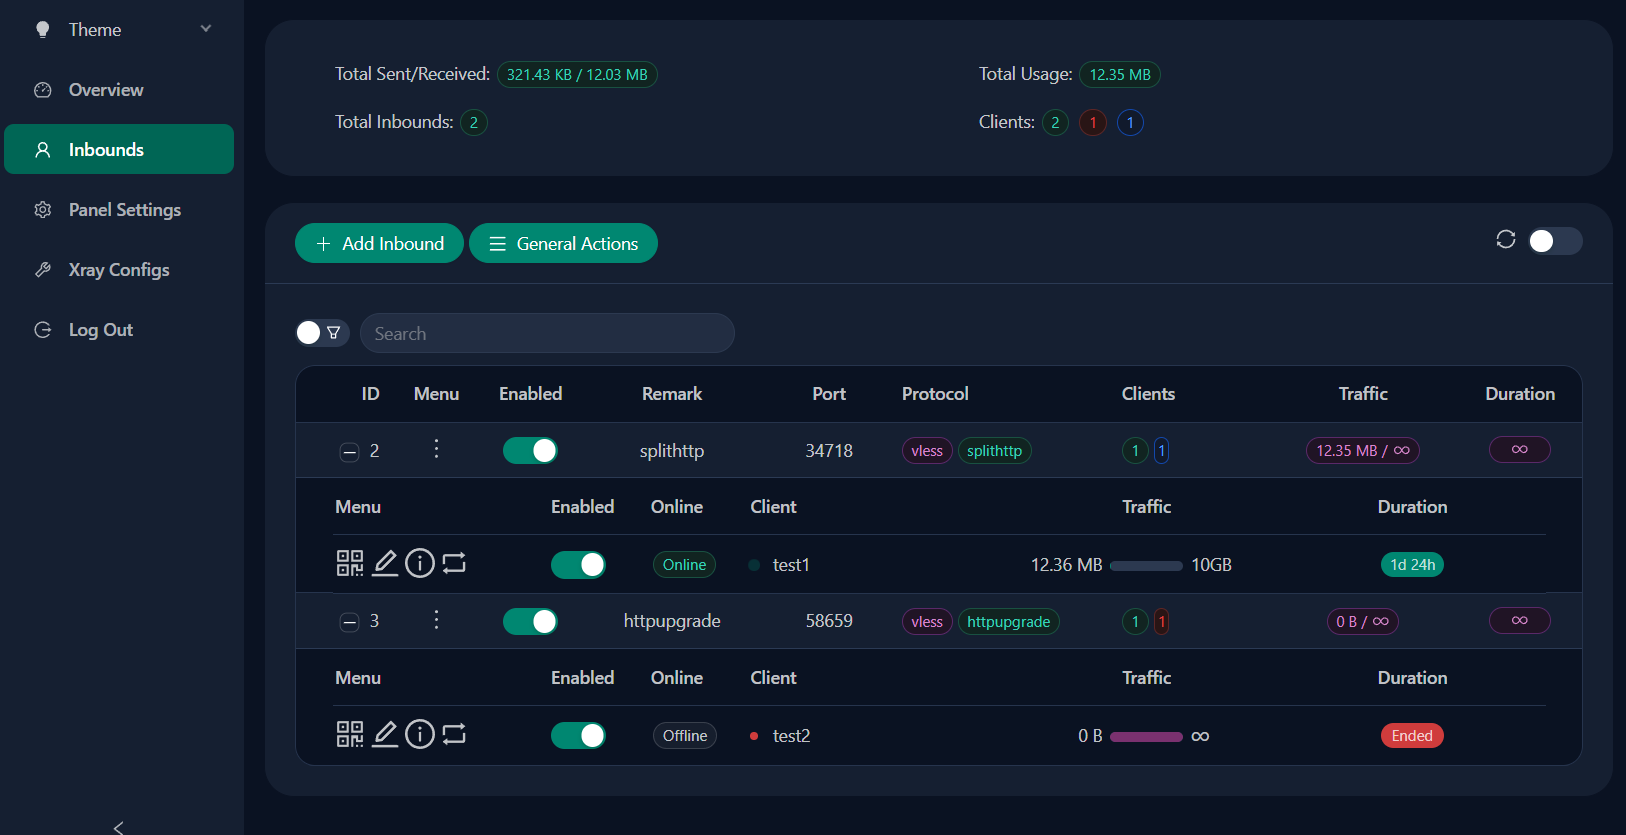Open Panel Settings from sidebar
This screenshot has height=835, width=1626.
click(124, 210)
